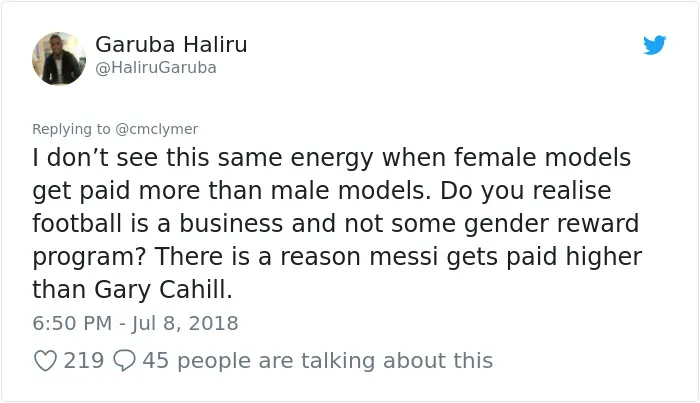Open "45 people are talking about this"
Screen dimensions: 700x403
click(317, 361)
